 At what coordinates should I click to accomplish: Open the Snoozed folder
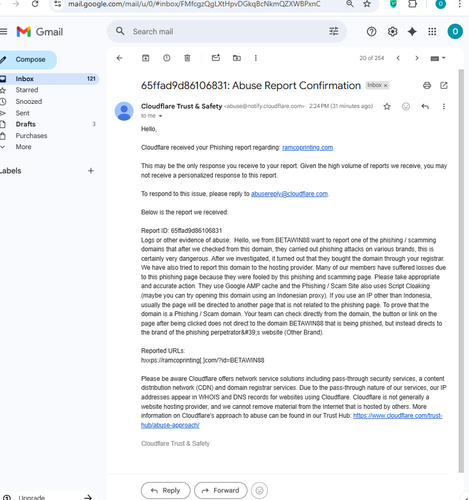tap(29, 101)
